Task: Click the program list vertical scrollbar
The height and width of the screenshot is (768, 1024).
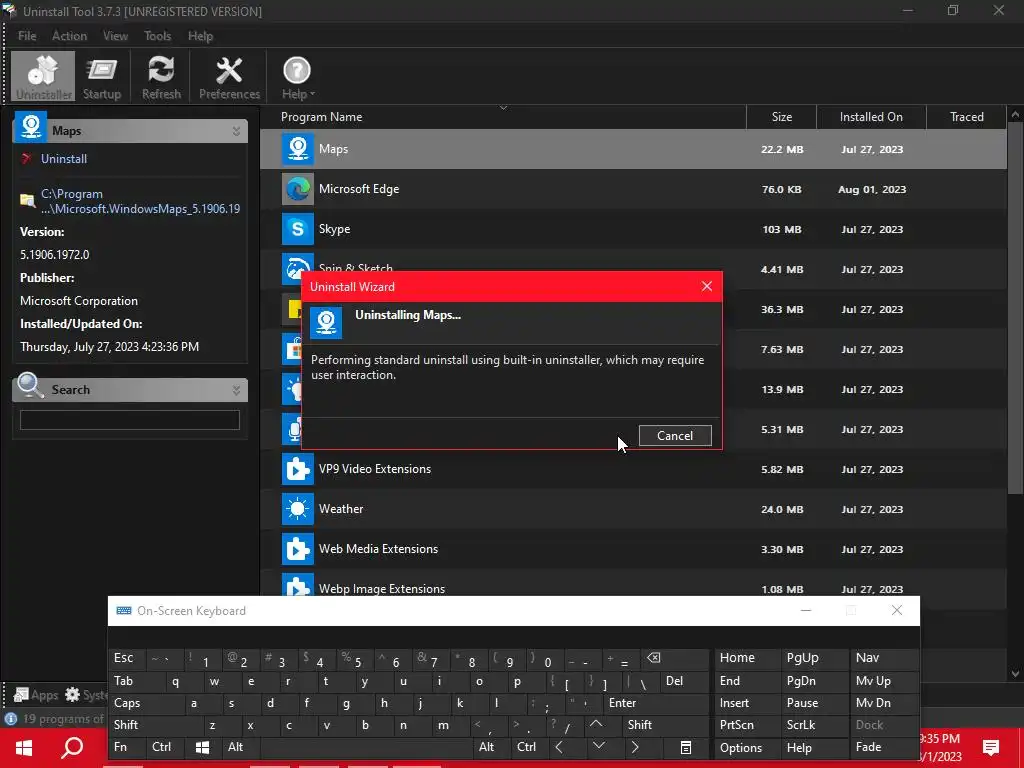Action: pos(1015,307)
